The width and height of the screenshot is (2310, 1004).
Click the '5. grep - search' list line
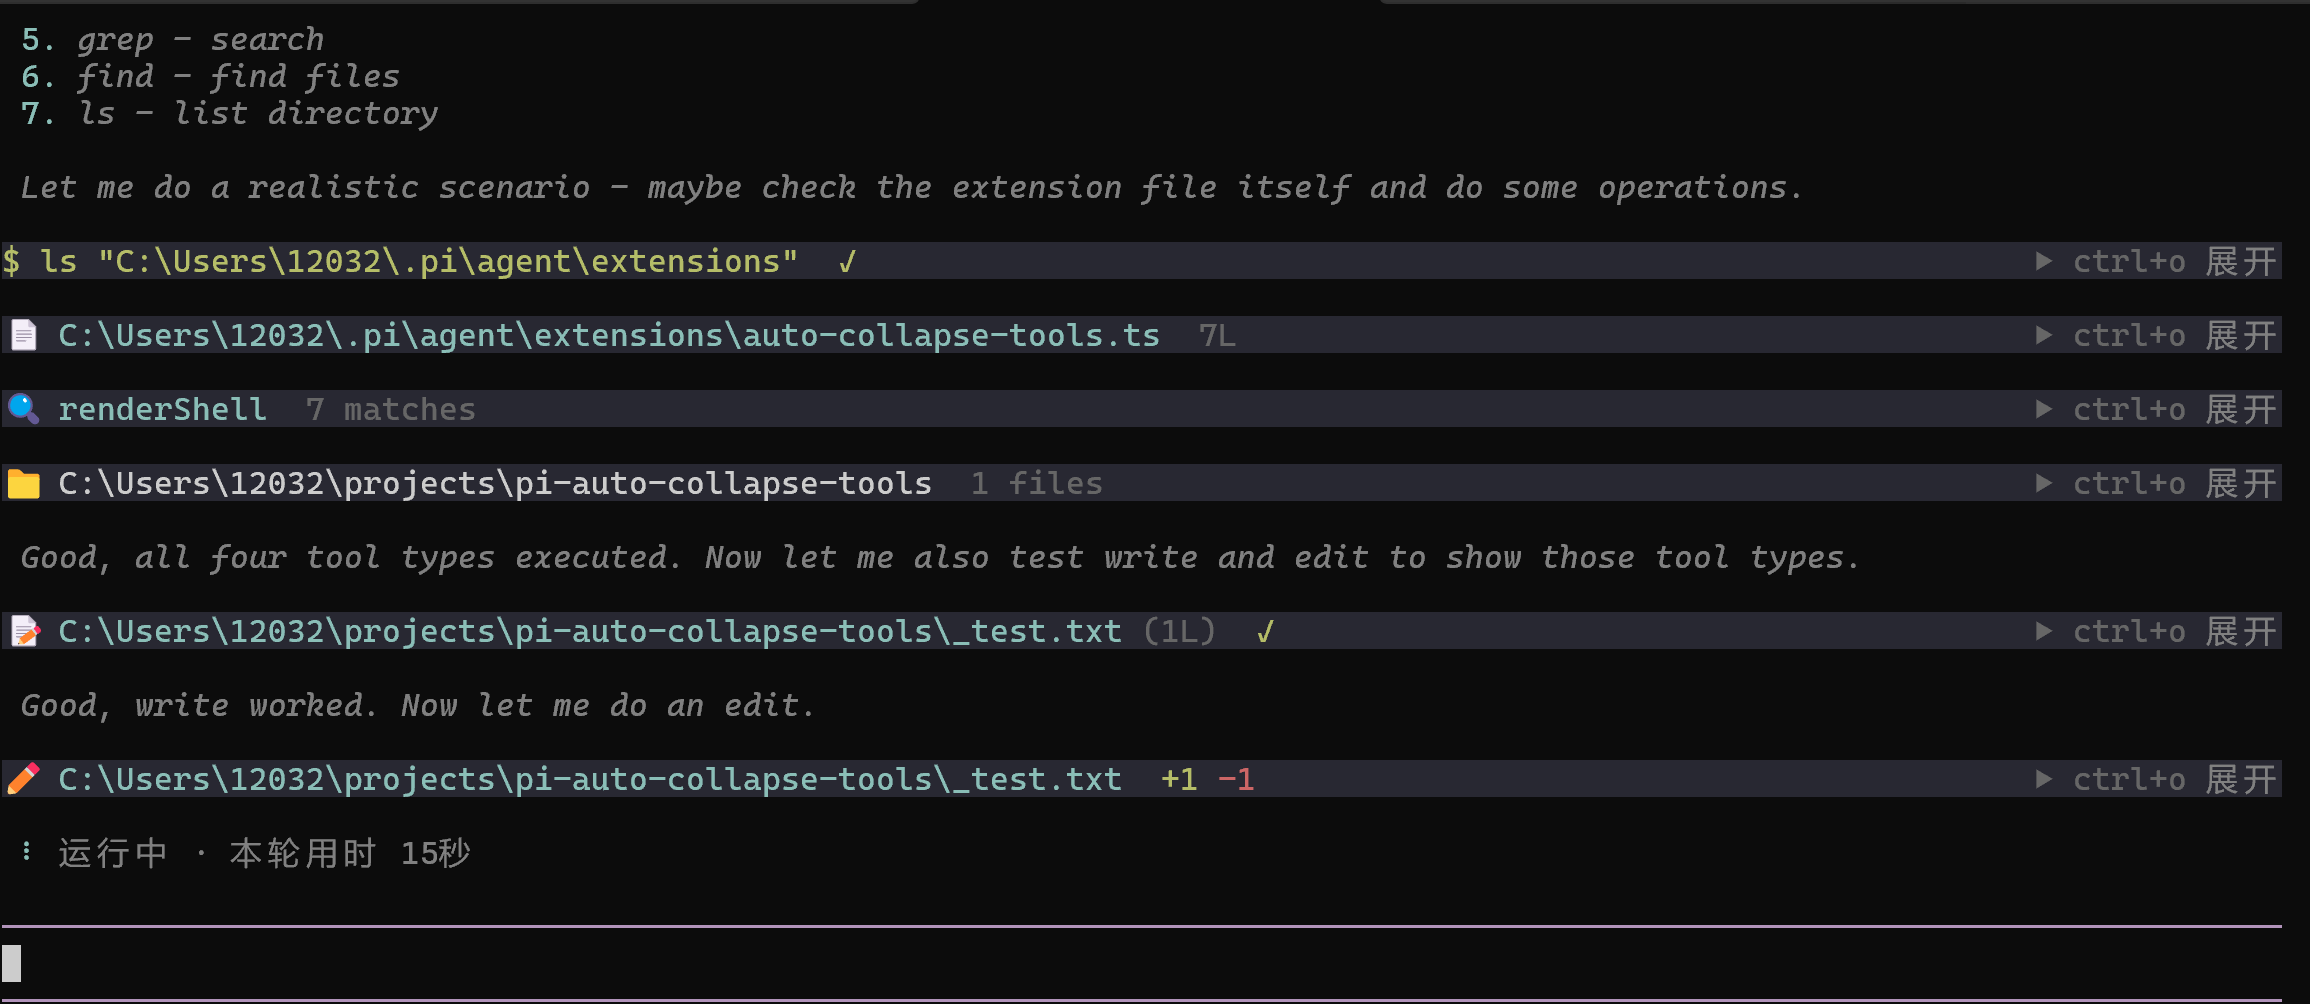(173, 40)
